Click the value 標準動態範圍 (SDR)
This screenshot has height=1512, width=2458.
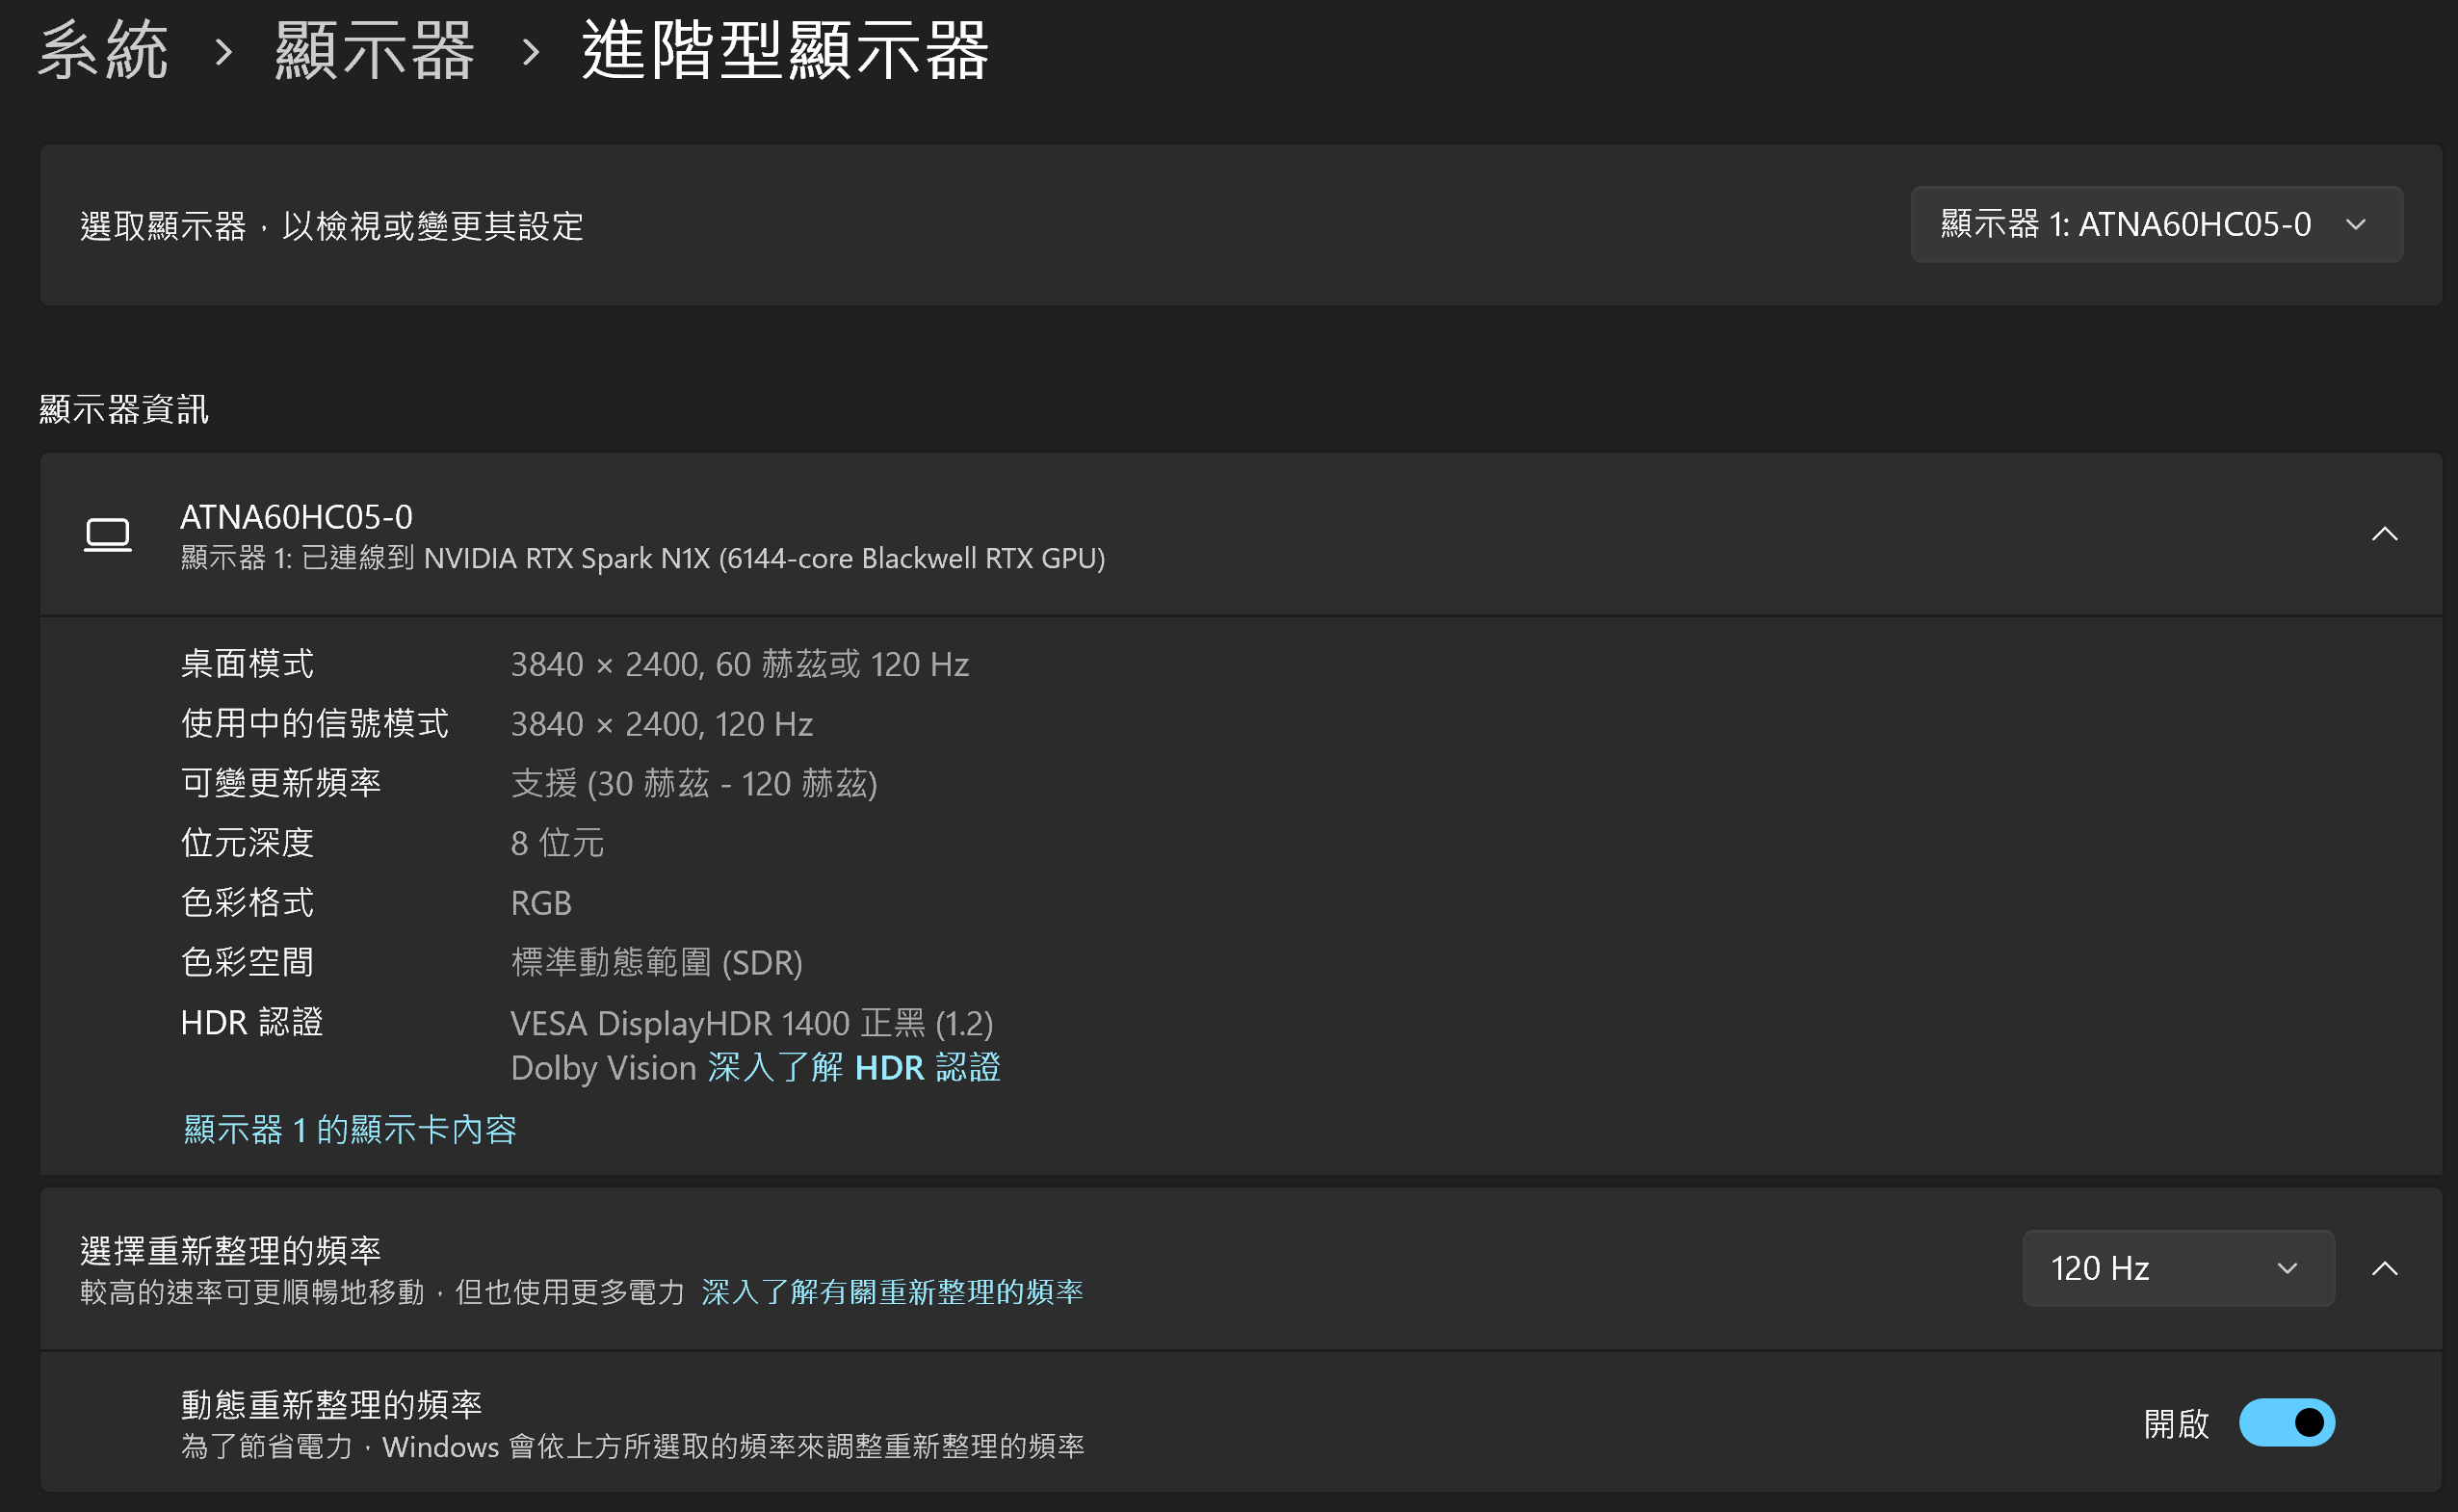click(x=657, y=962)
